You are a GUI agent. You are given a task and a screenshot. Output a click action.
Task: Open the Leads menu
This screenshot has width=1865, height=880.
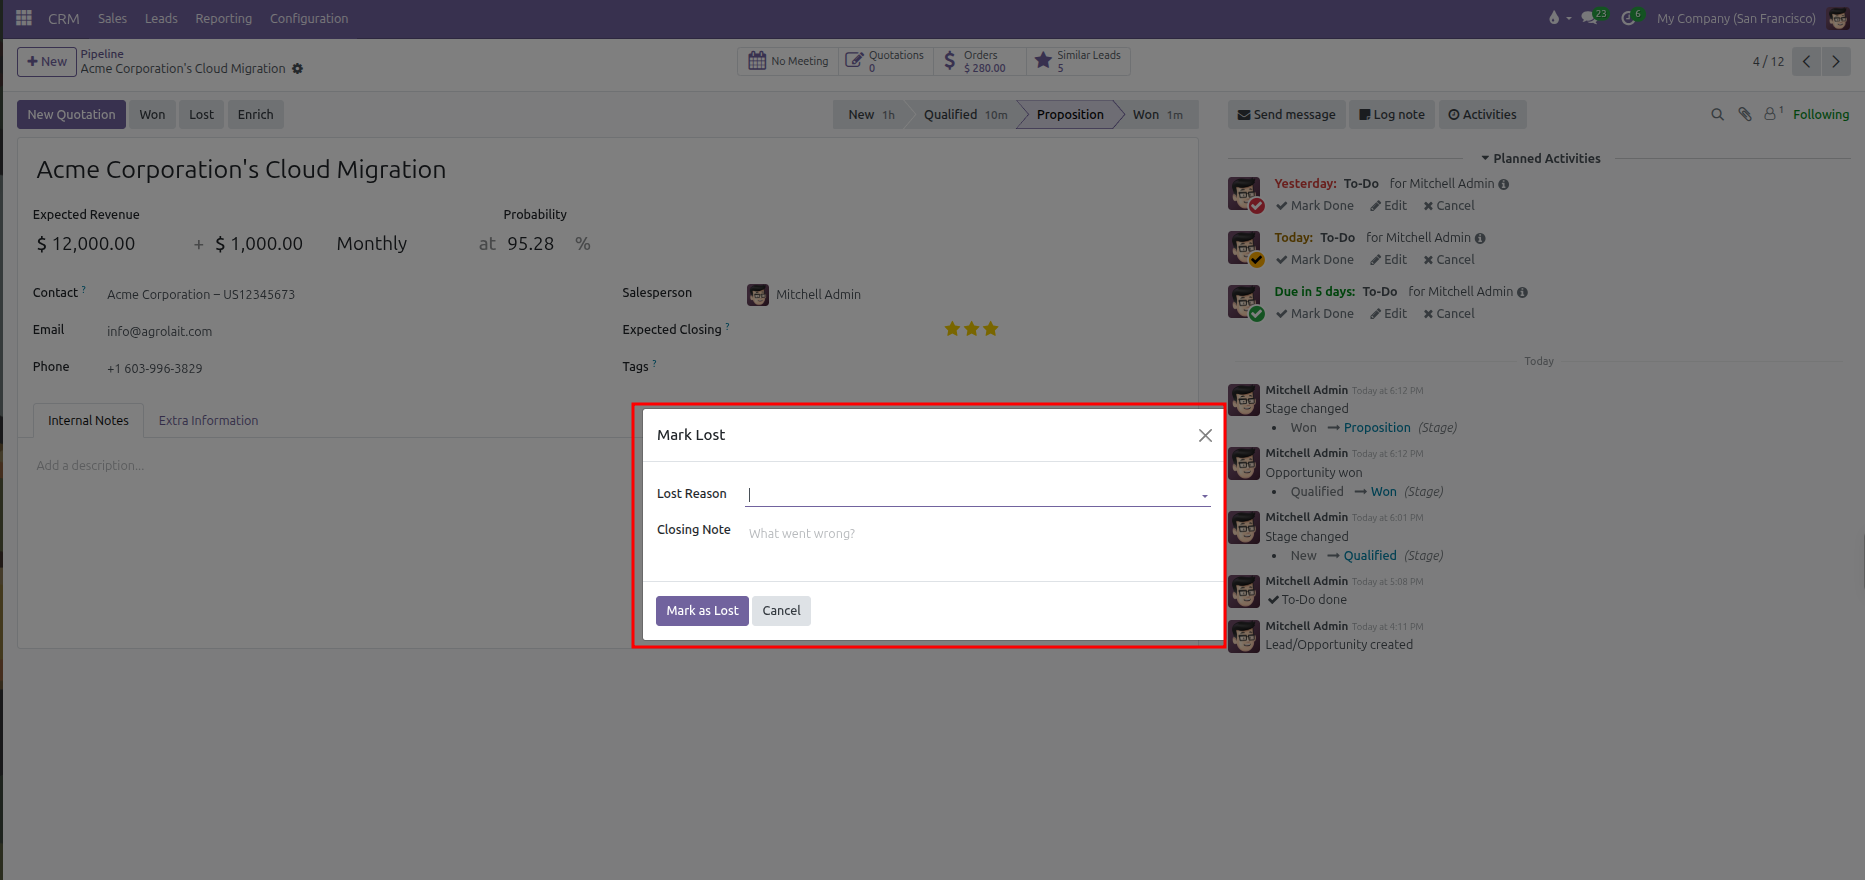pos(161,18)
